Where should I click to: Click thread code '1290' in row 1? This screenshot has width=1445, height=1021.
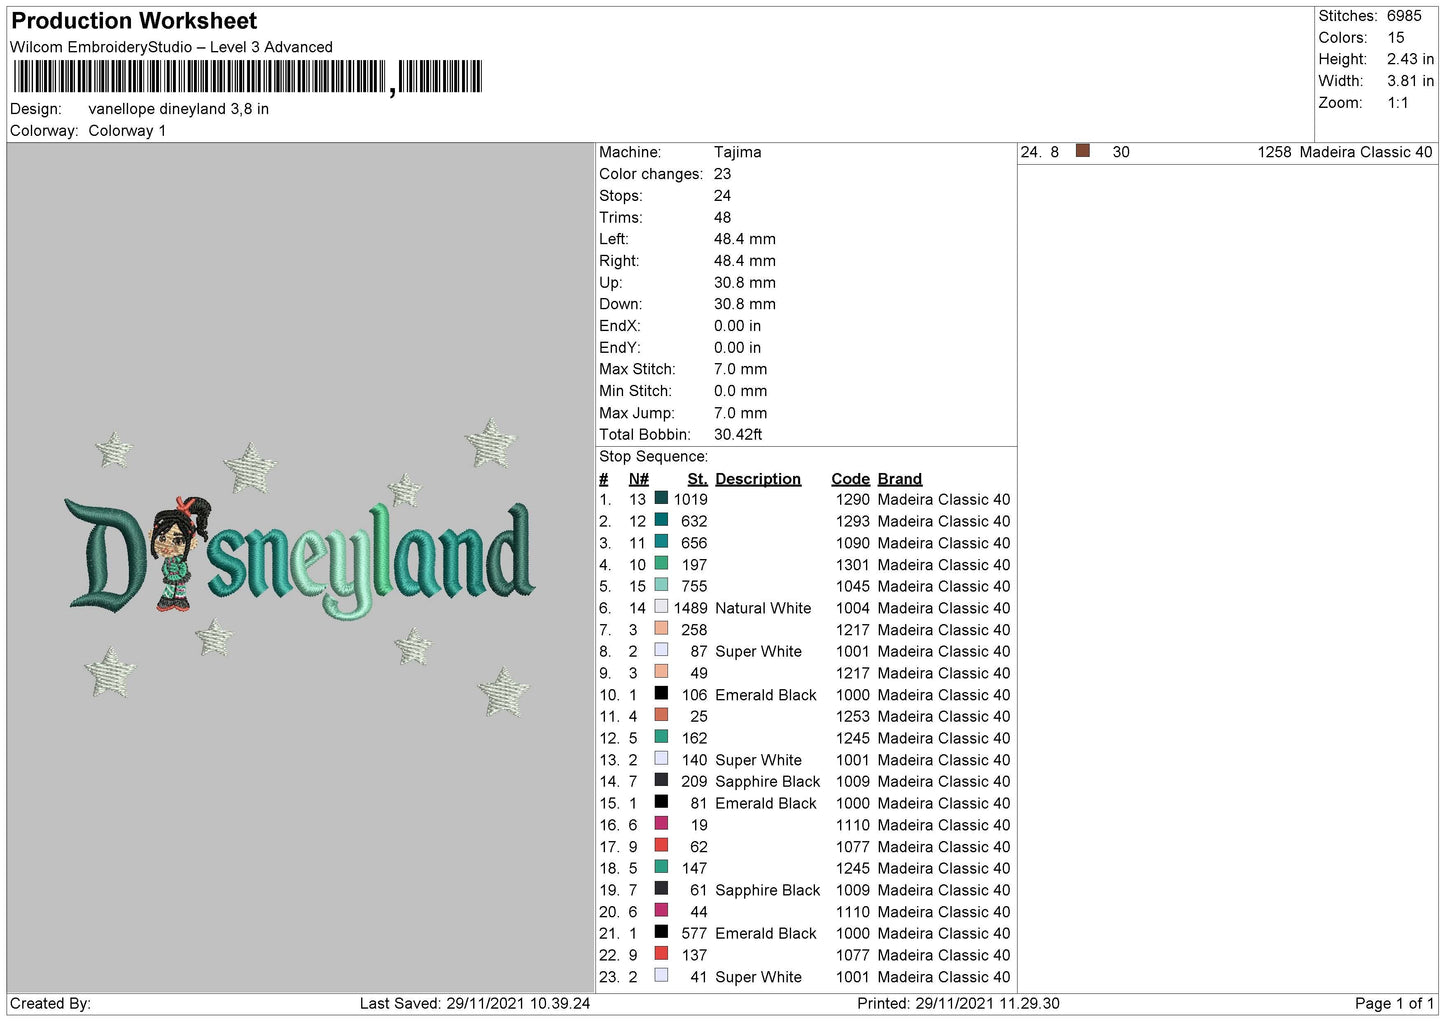[853, 499]
